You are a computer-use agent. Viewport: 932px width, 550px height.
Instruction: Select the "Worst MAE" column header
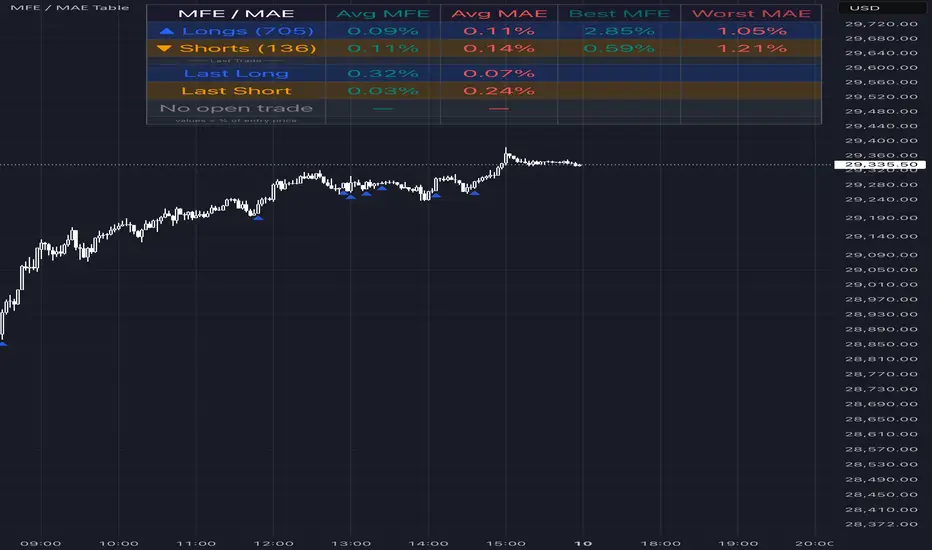[x=751, y=13]
